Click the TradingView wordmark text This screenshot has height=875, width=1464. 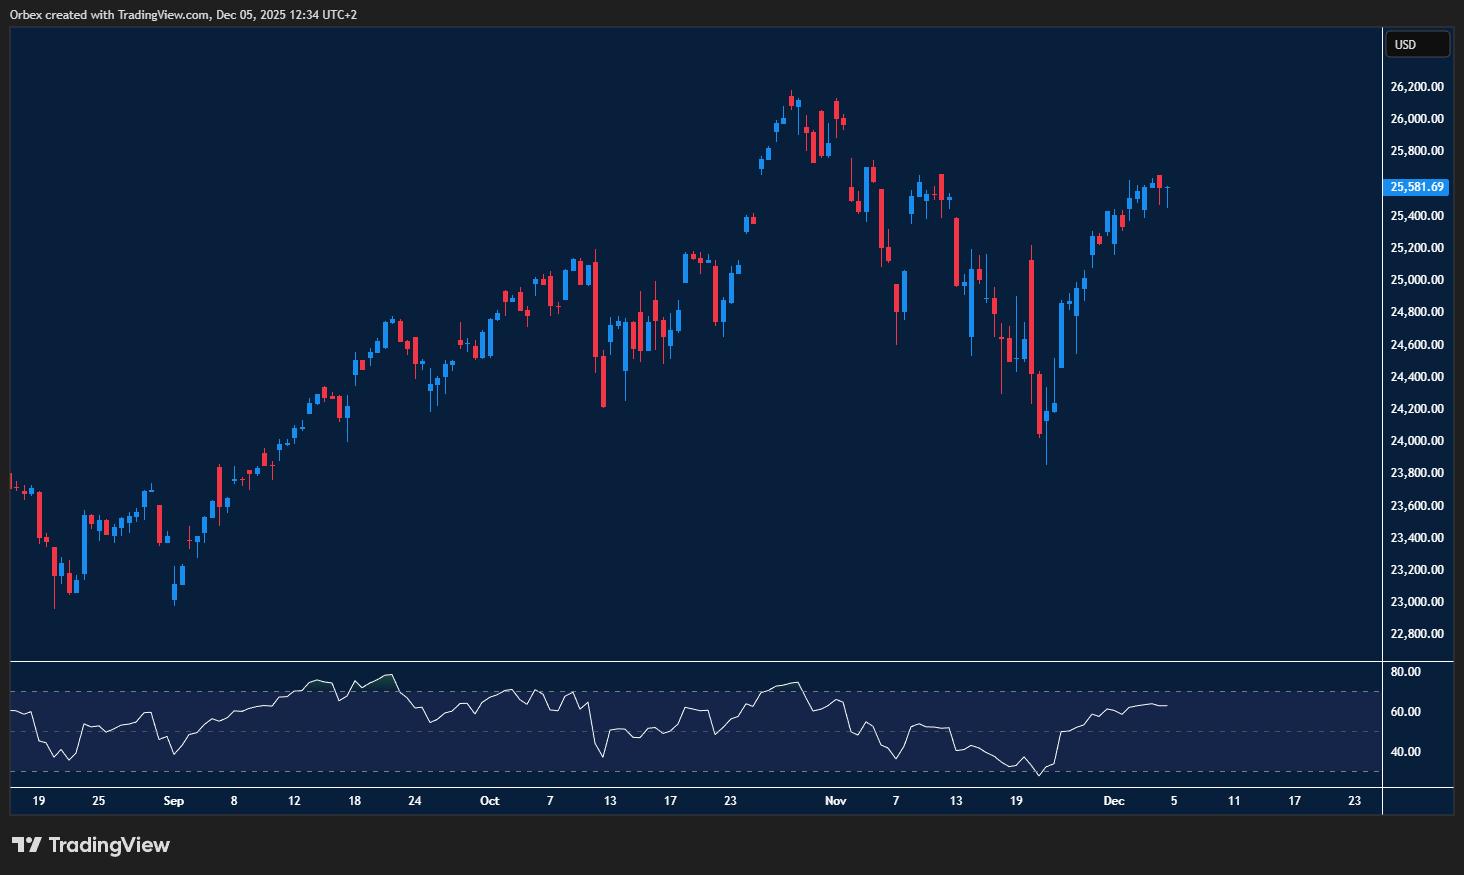coord(109,845)
